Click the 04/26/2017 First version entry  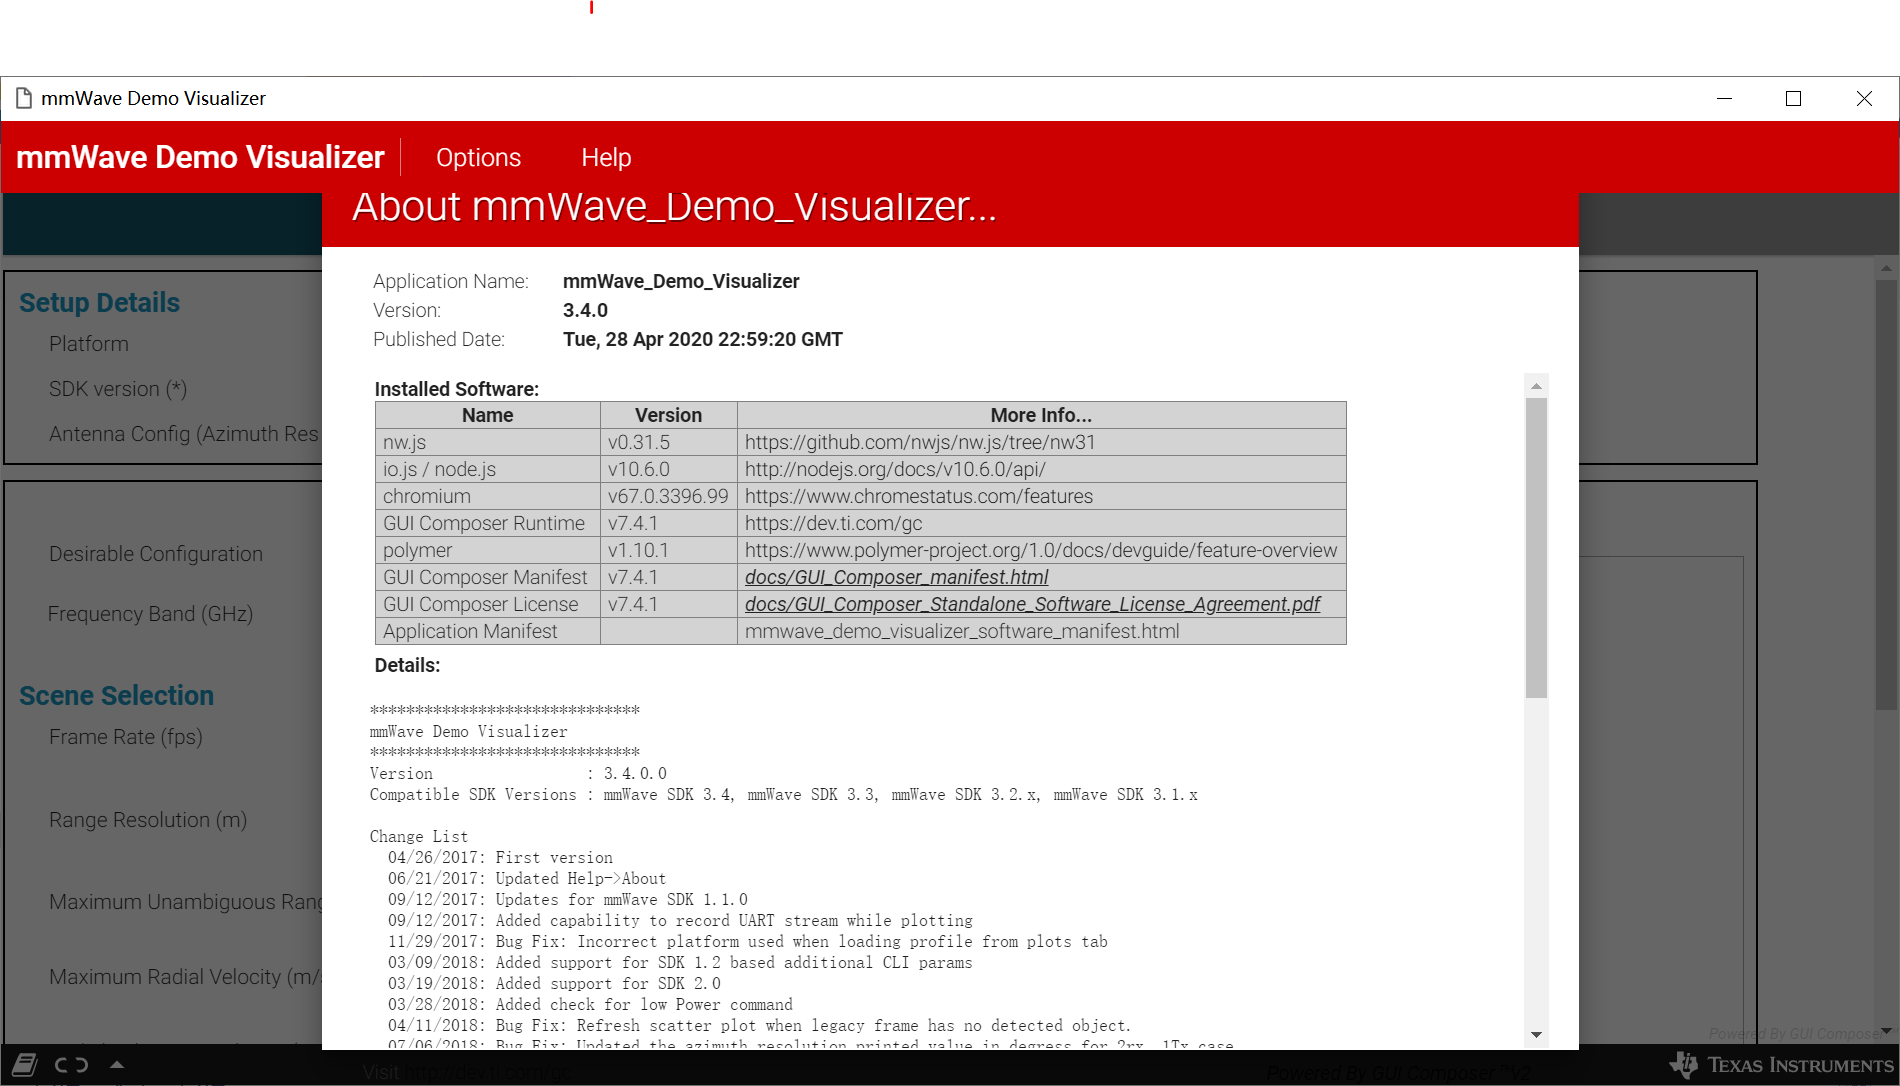click(x=500, y=857)
